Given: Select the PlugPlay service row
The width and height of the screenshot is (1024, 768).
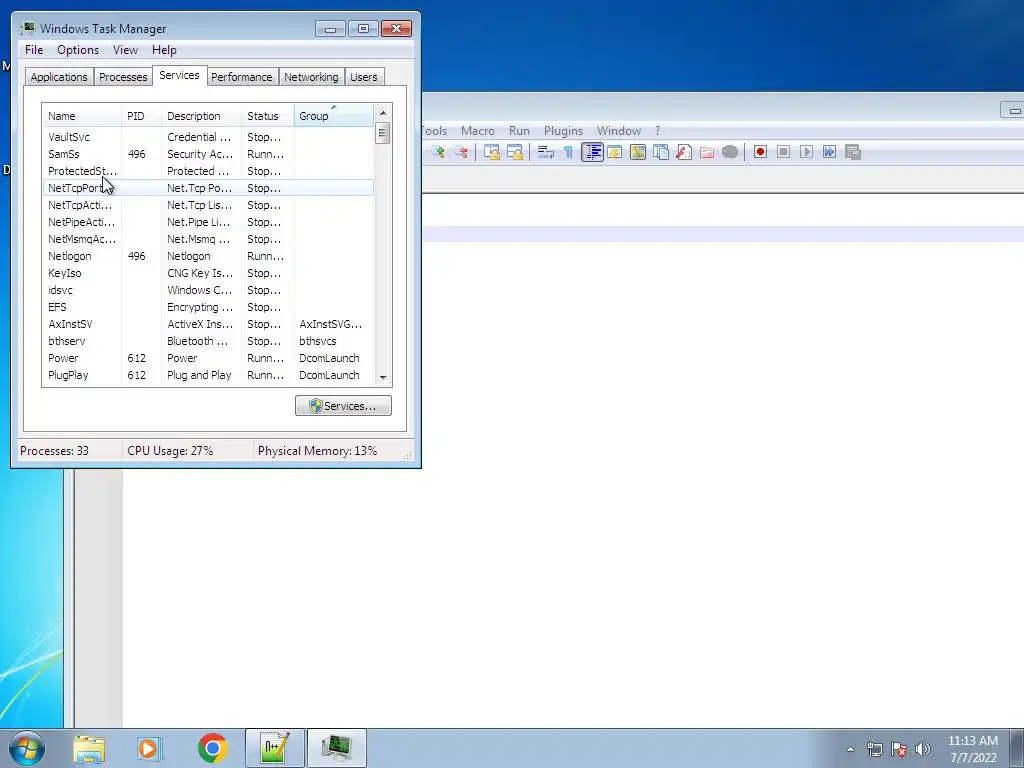Looking at the screenshot, I should pyautogui.click(x=208, y=375).
